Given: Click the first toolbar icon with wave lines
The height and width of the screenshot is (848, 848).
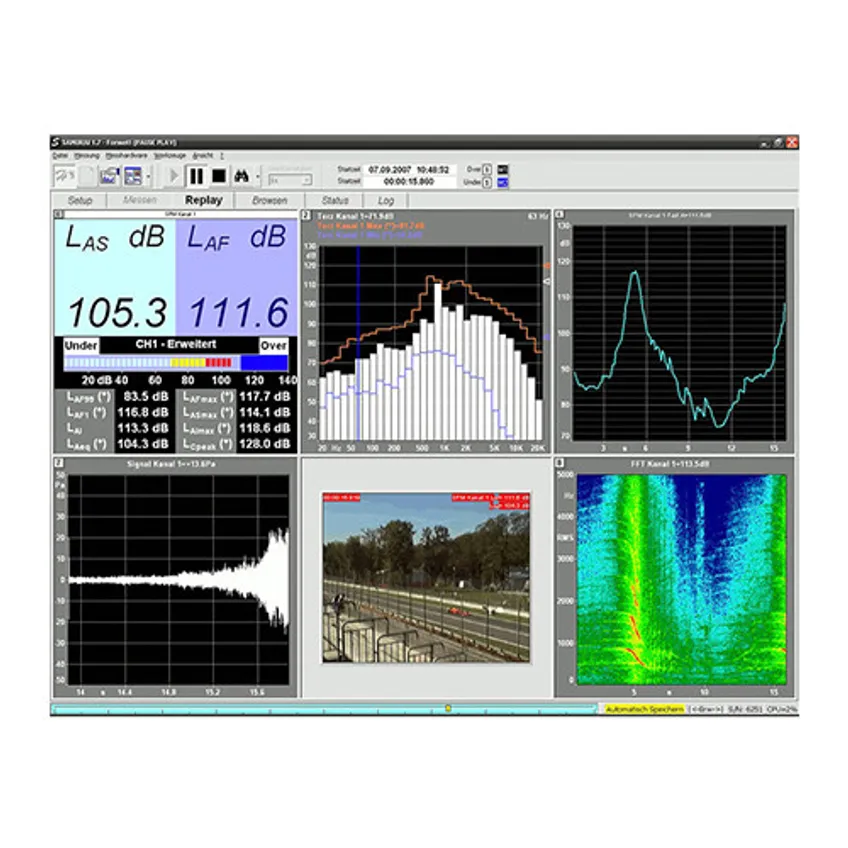Looking at the screenshot, I should pyautogui.click(x=65, y=176).
